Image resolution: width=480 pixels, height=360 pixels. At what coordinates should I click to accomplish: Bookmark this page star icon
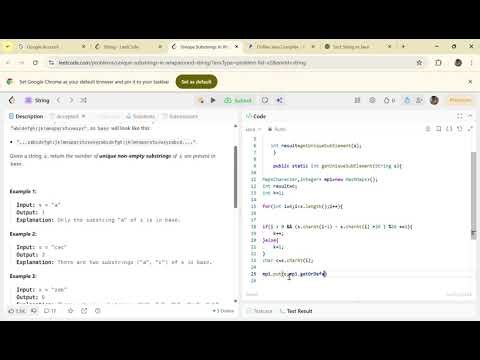420,63
